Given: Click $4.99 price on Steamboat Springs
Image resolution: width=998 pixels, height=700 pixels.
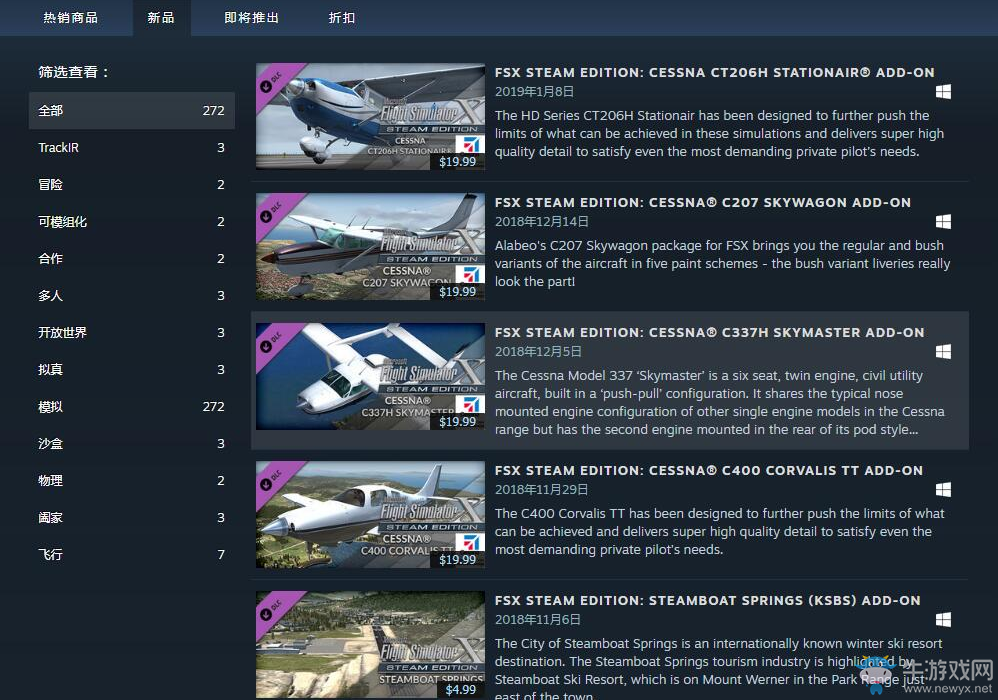Looking at the screenshot, I should tap(461, 690).
